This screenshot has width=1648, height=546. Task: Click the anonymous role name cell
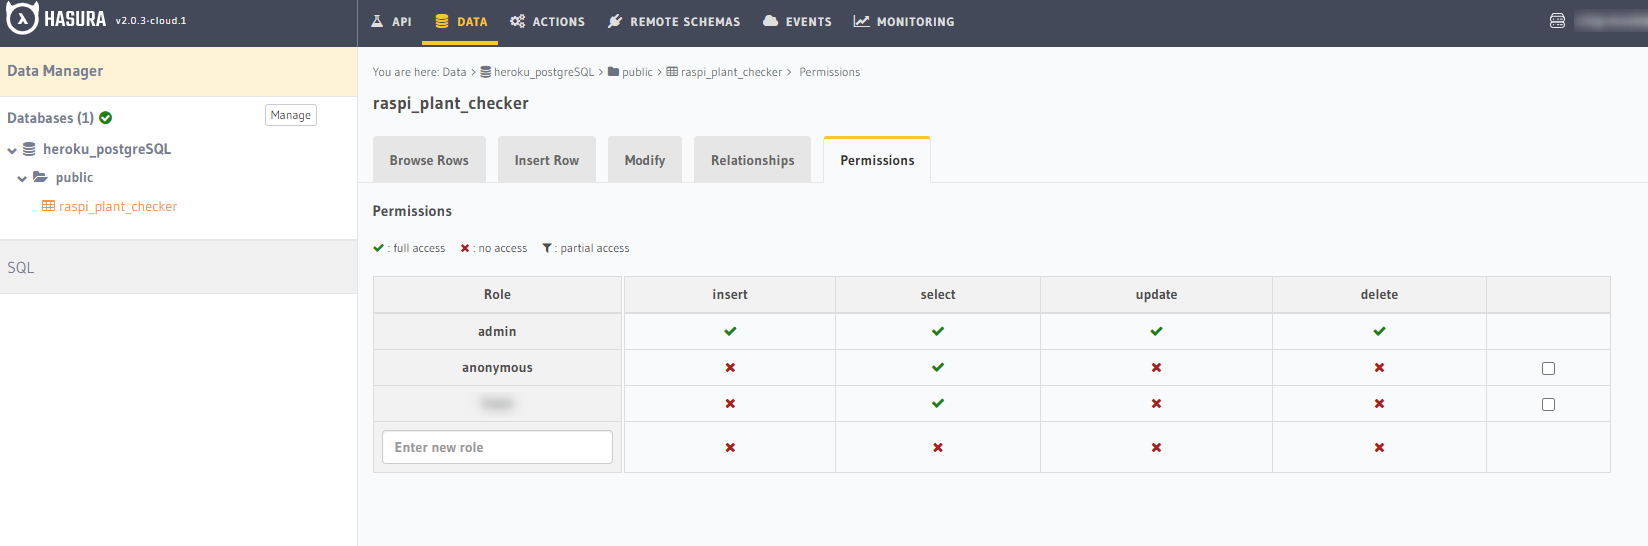click(497, 367)
